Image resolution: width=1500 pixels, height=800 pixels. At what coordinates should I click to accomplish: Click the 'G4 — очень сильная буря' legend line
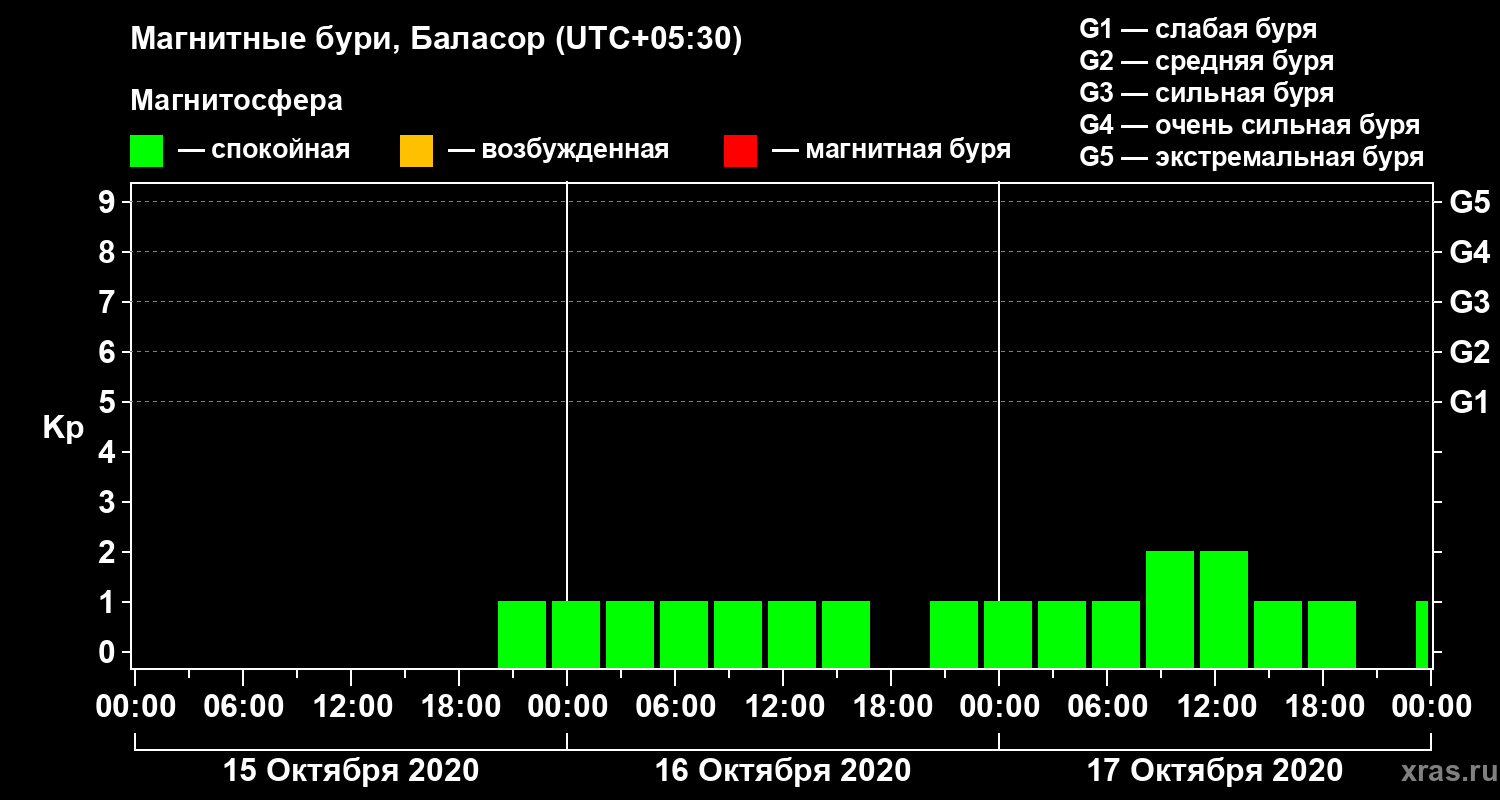[x=1249, y=125]
